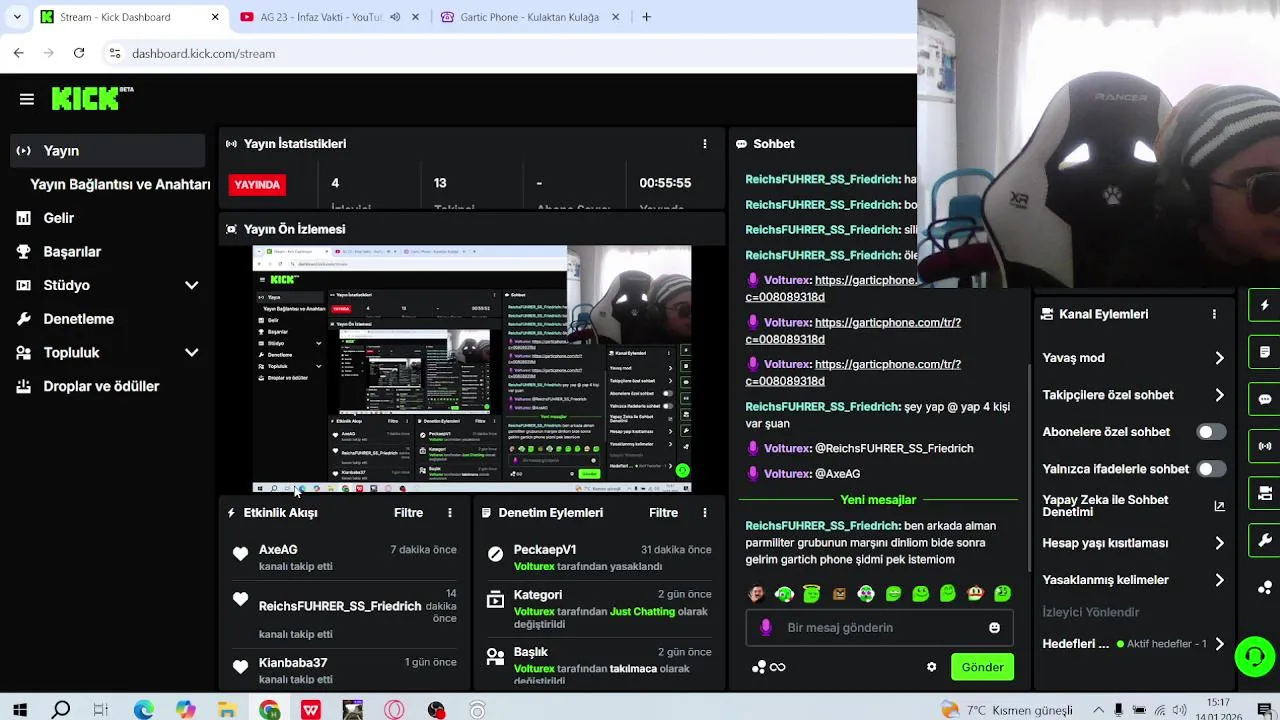Open the green headset support button
The width and height of the screenshot is (1280, 720).
coord(1254,657)
